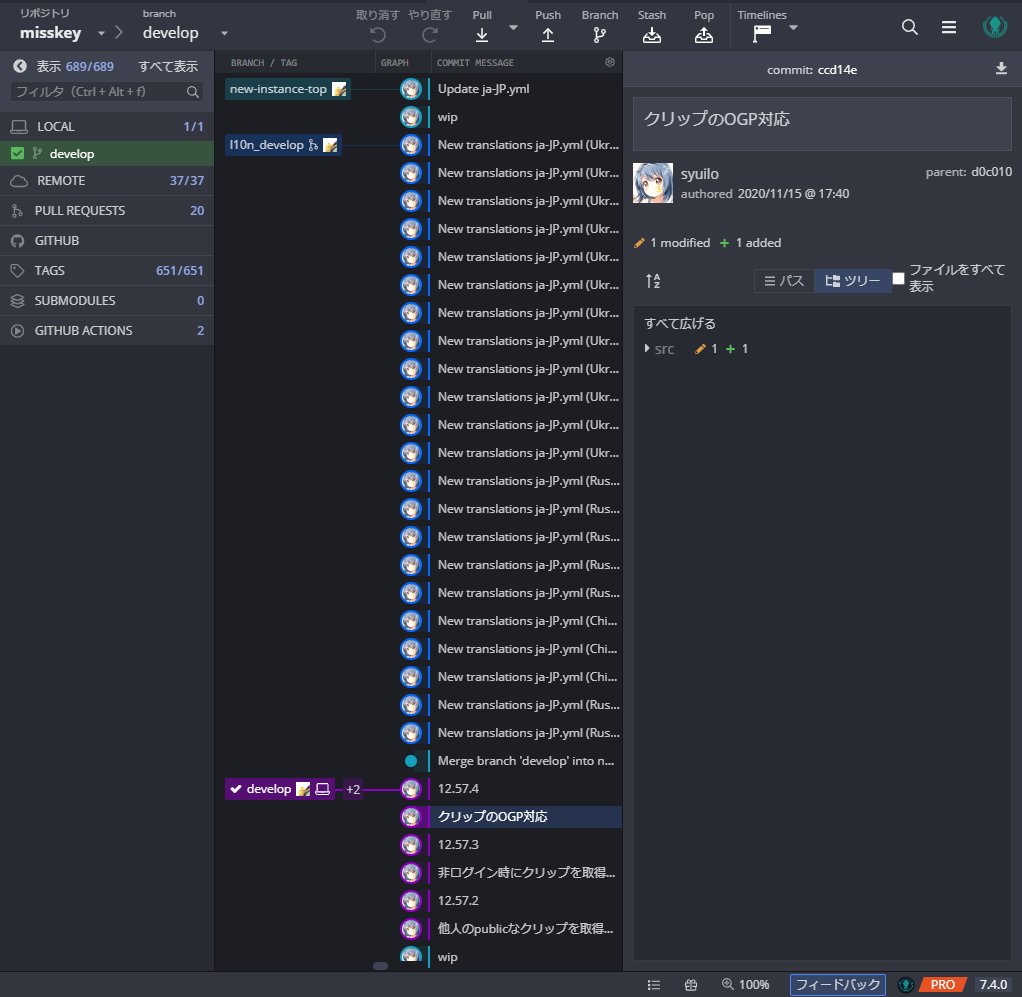Click the syuilo author avatar
The image size is (1022, 997).
tap(653, 183)
